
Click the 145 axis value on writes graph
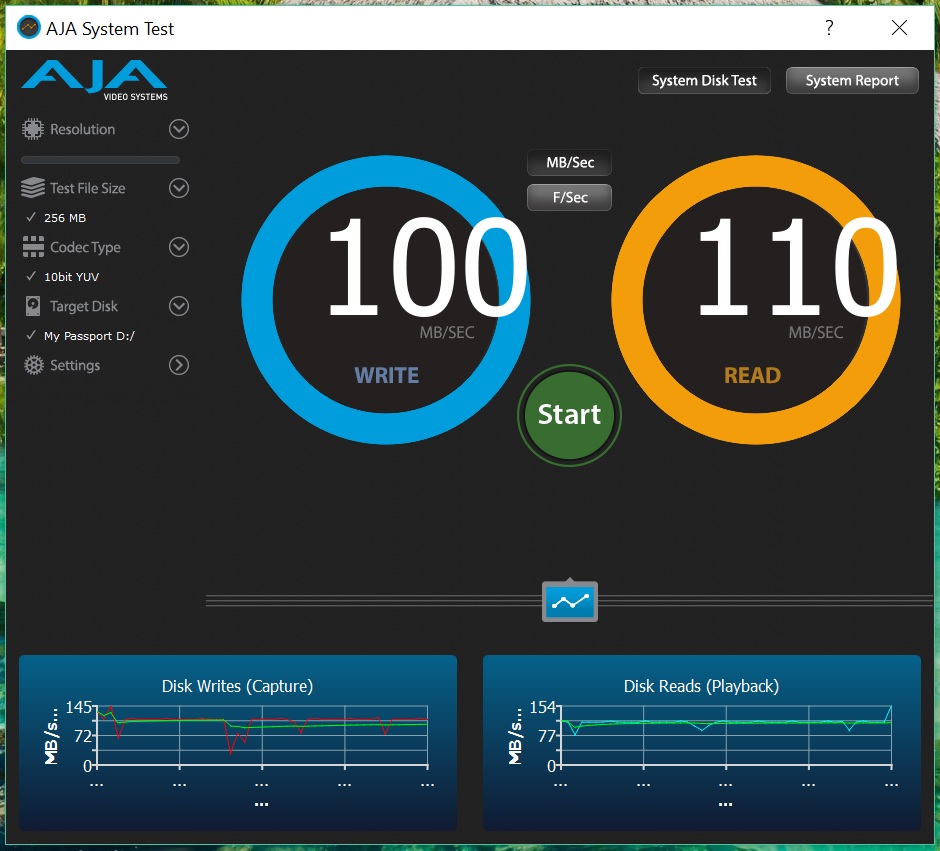point(79,707)
